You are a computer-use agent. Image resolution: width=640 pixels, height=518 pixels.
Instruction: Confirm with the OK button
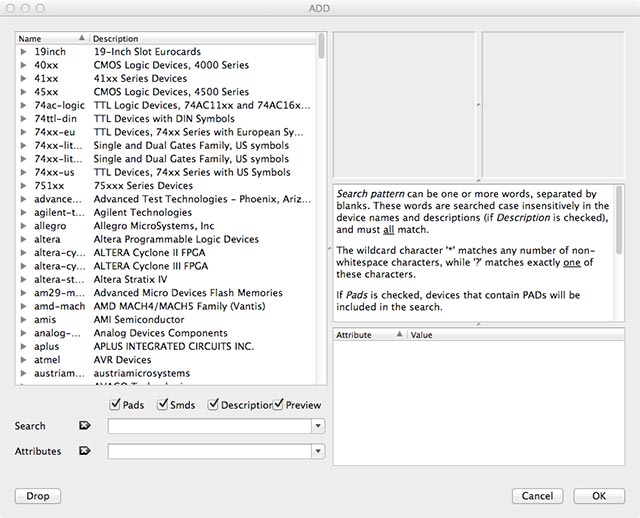599,495
